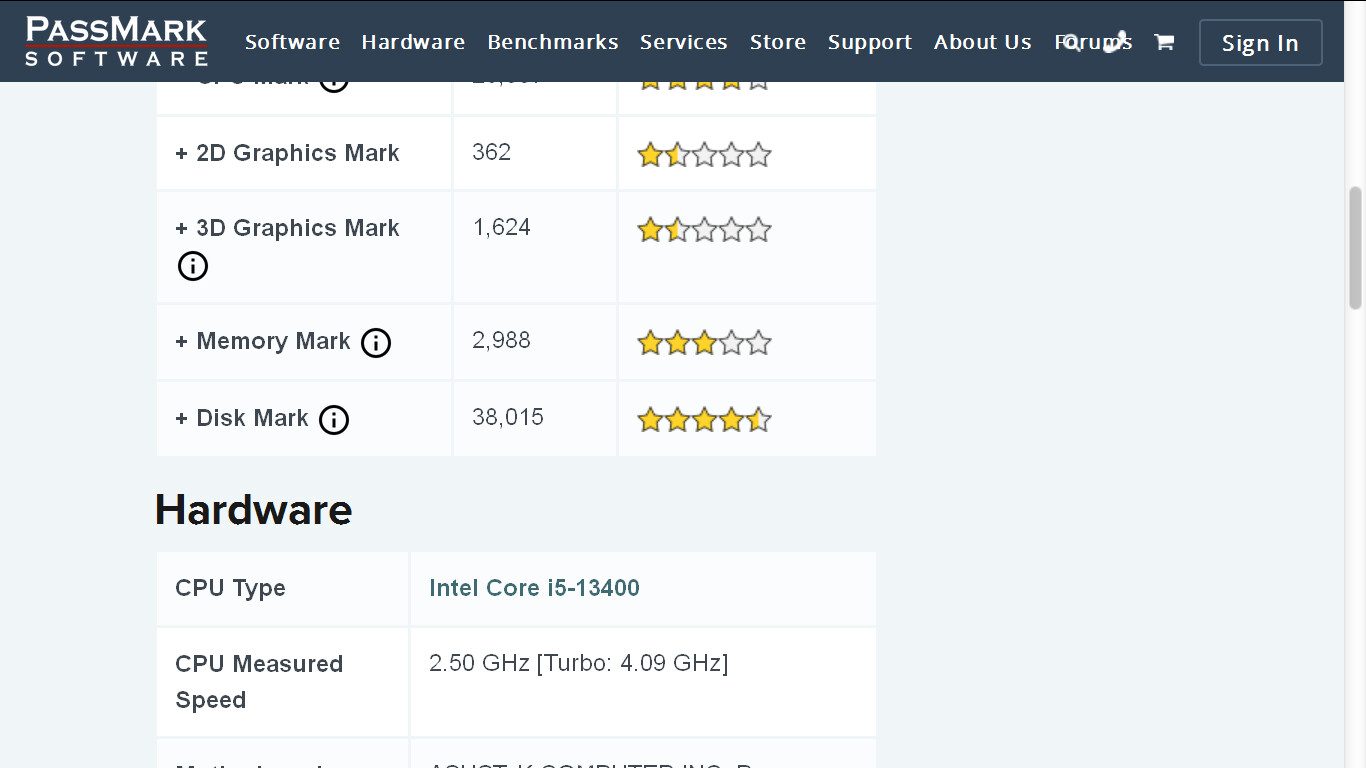Click the Disk Mark star rating
Viewport: 1366px width, 768px height.
click(704, 420)
